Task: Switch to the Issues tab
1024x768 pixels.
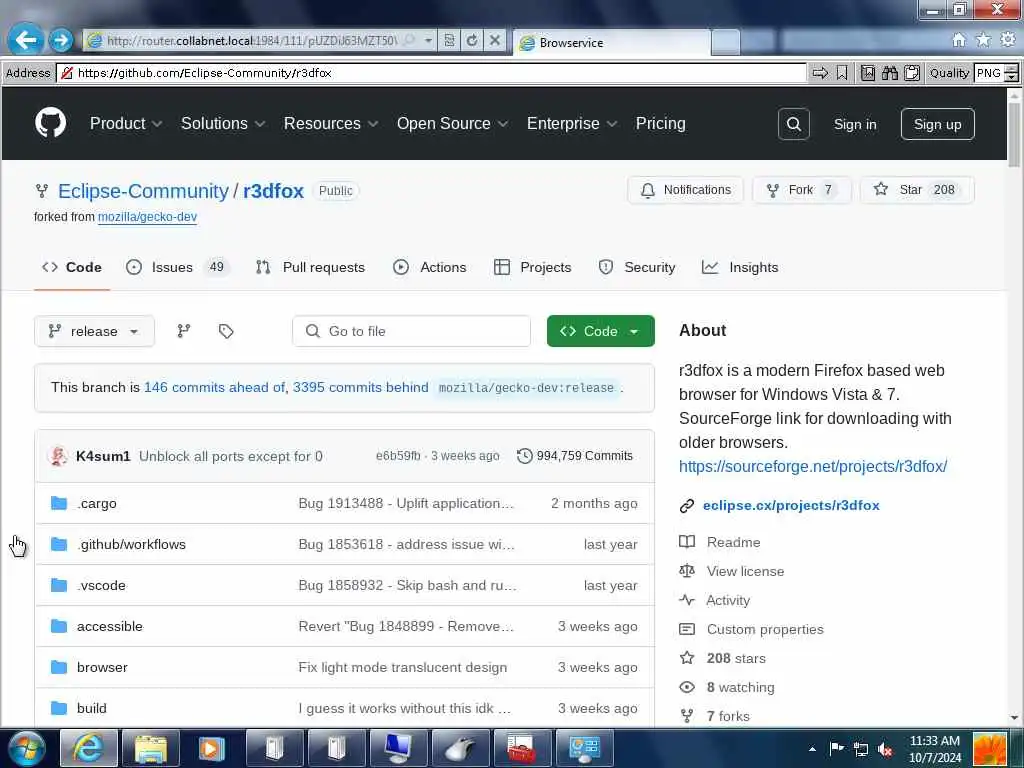Action: [177, 267]
